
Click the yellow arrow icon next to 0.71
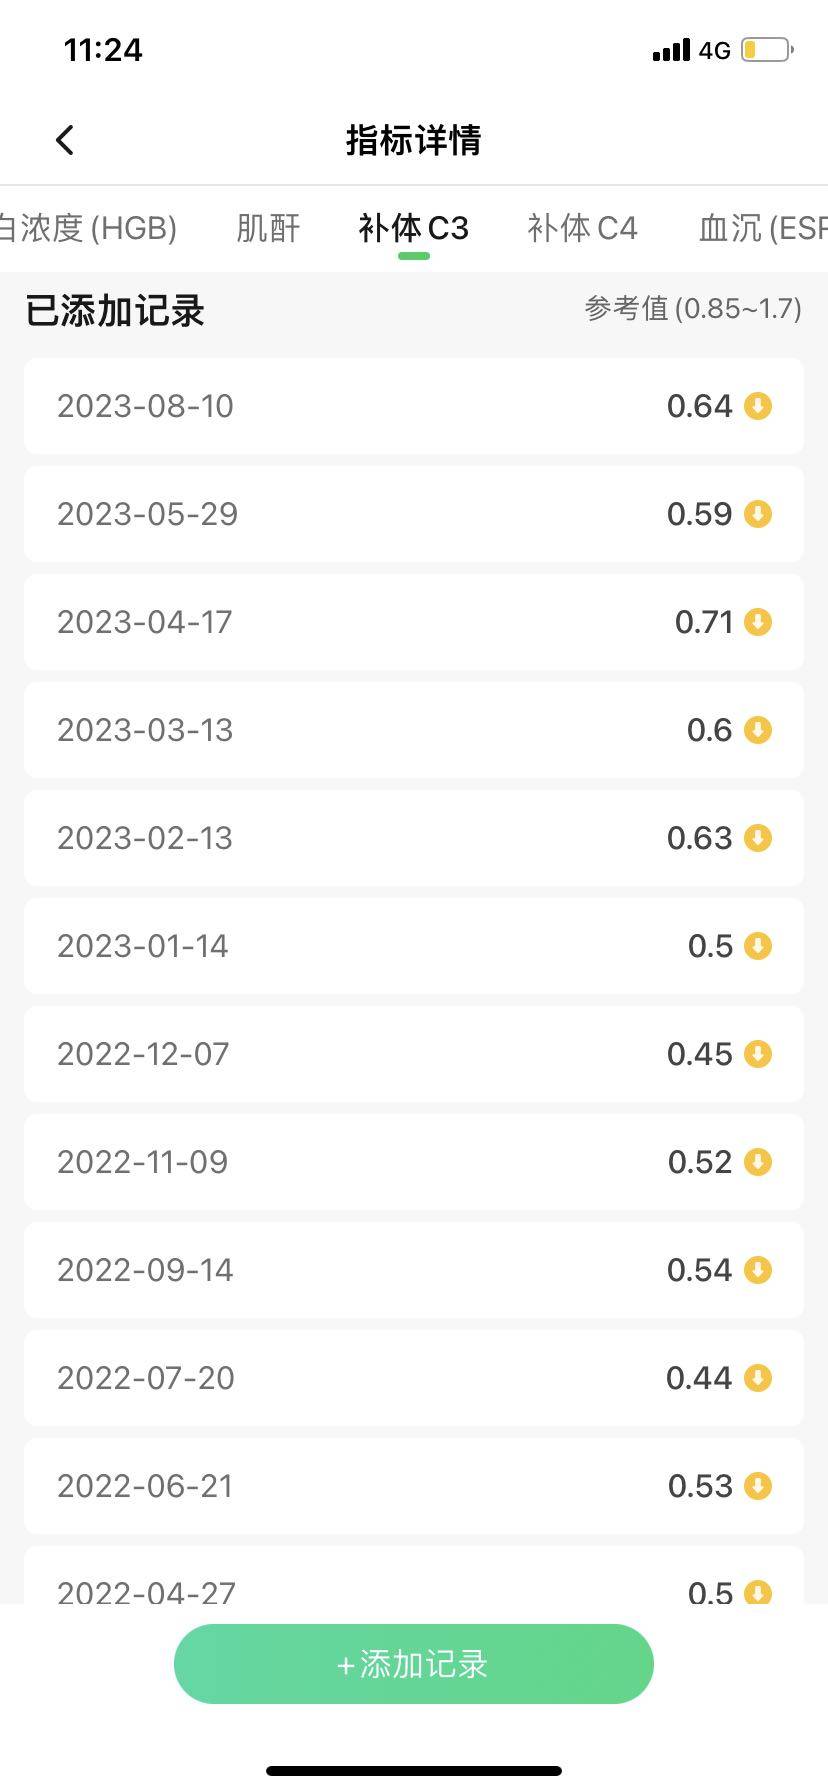(758, 622)
